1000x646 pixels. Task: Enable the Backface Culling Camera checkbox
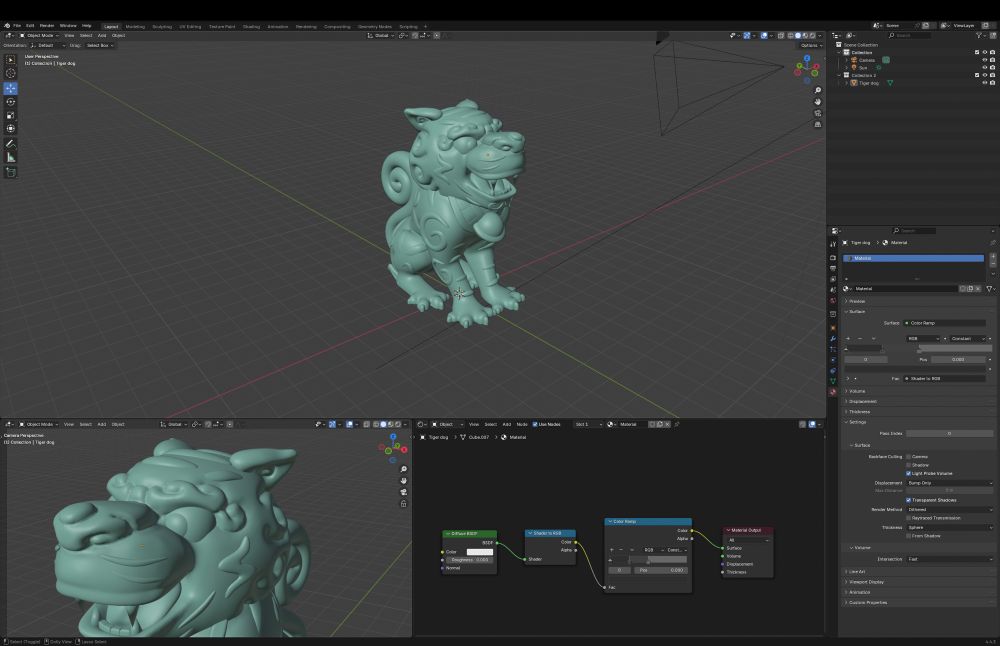(908, 456)
